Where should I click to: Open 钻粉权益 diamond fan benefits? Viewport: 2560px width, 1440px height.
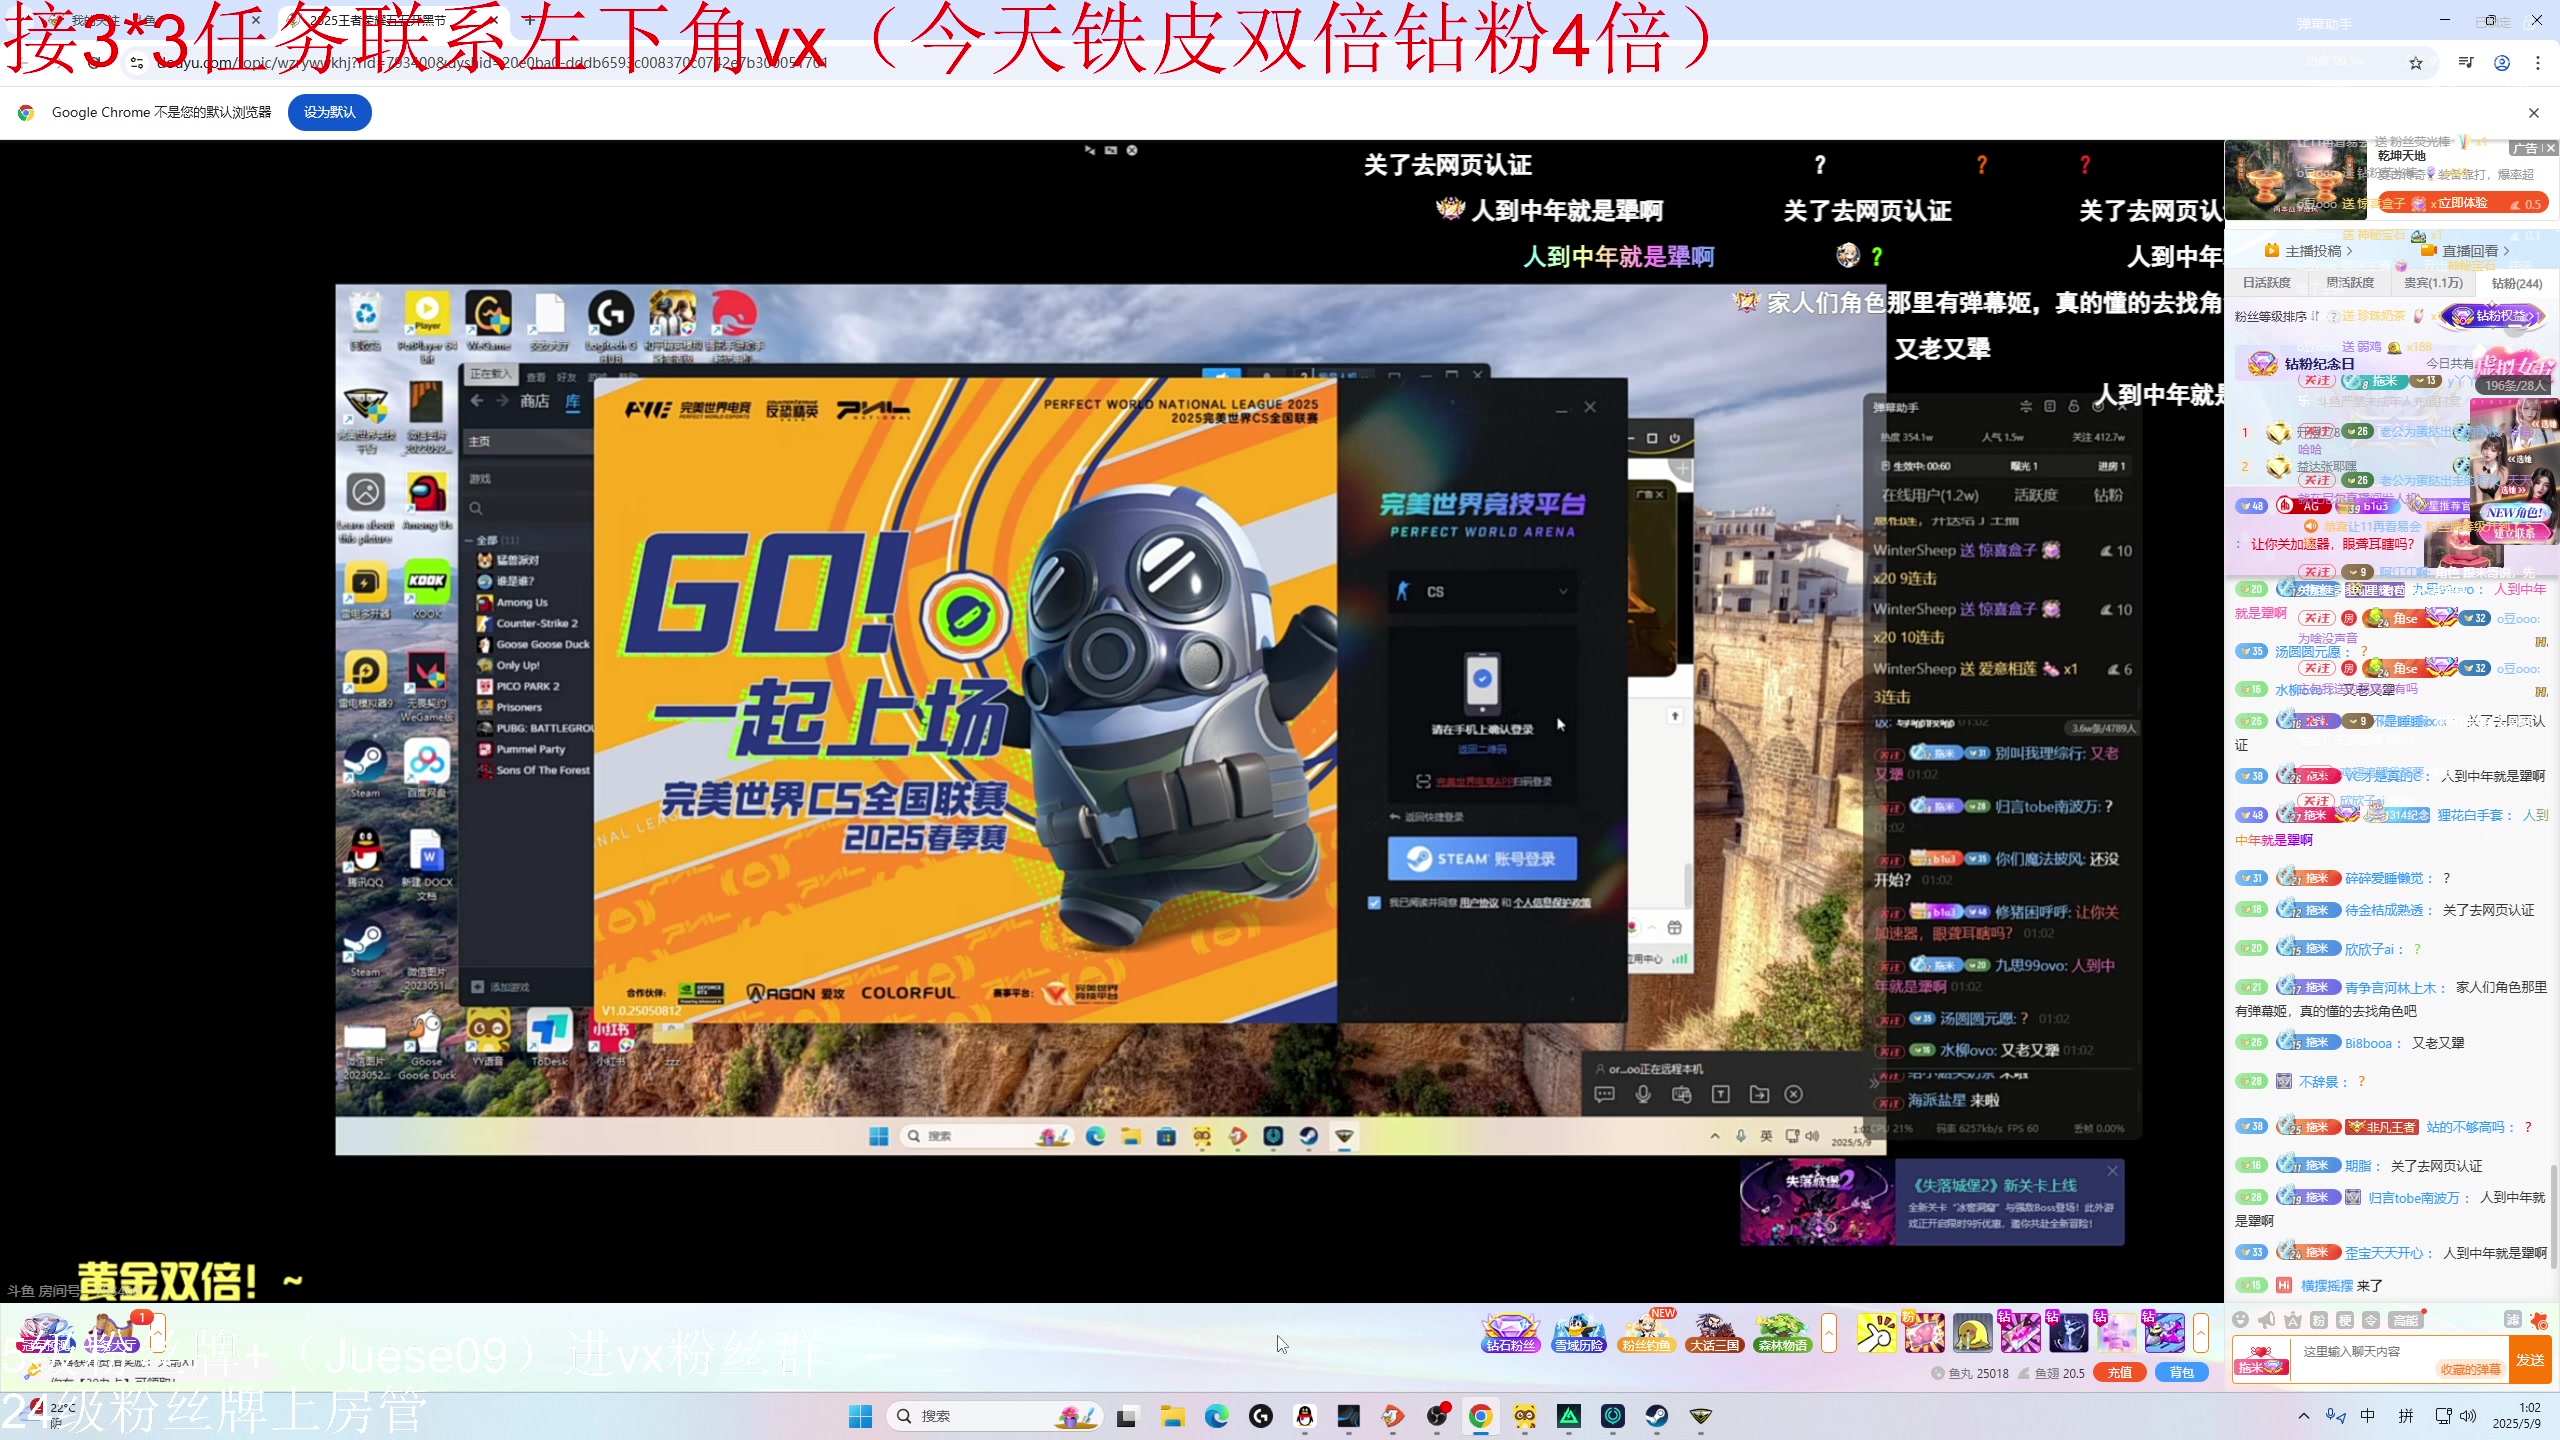click(x=2492, y=316)
